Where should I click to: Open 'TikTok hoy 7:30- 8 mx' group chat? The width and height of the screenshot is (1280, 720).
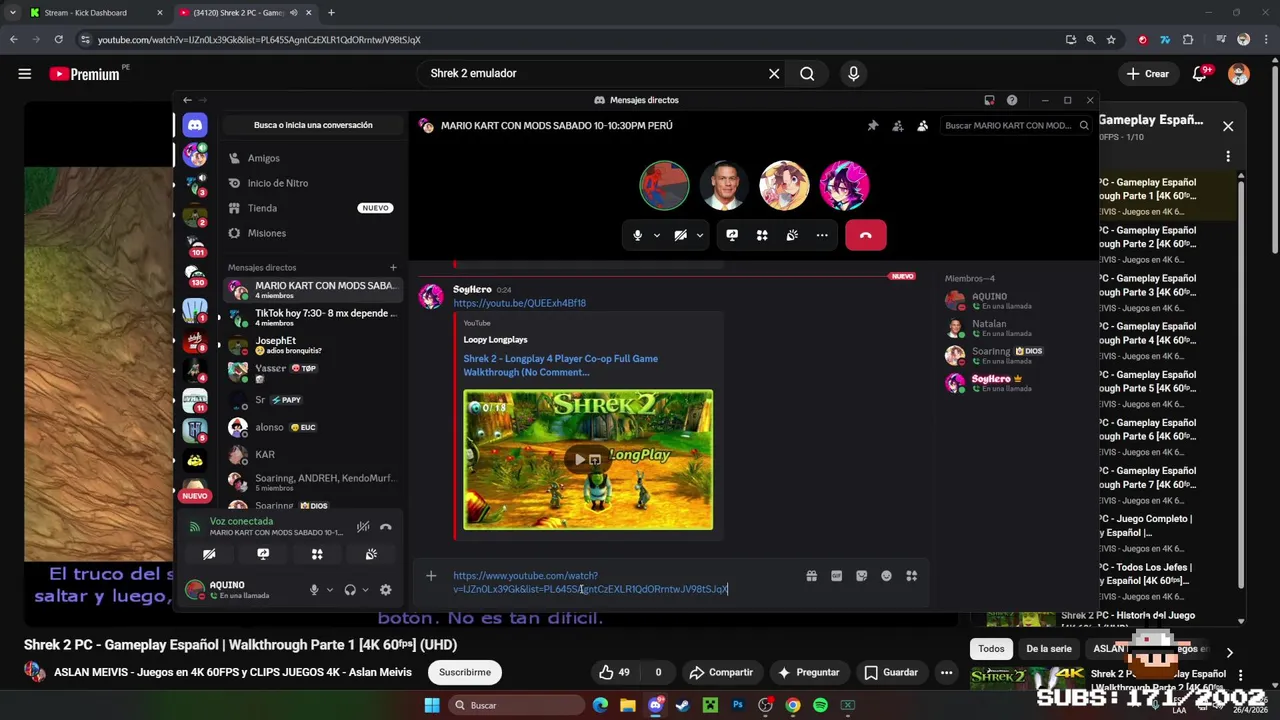(312, 318)
